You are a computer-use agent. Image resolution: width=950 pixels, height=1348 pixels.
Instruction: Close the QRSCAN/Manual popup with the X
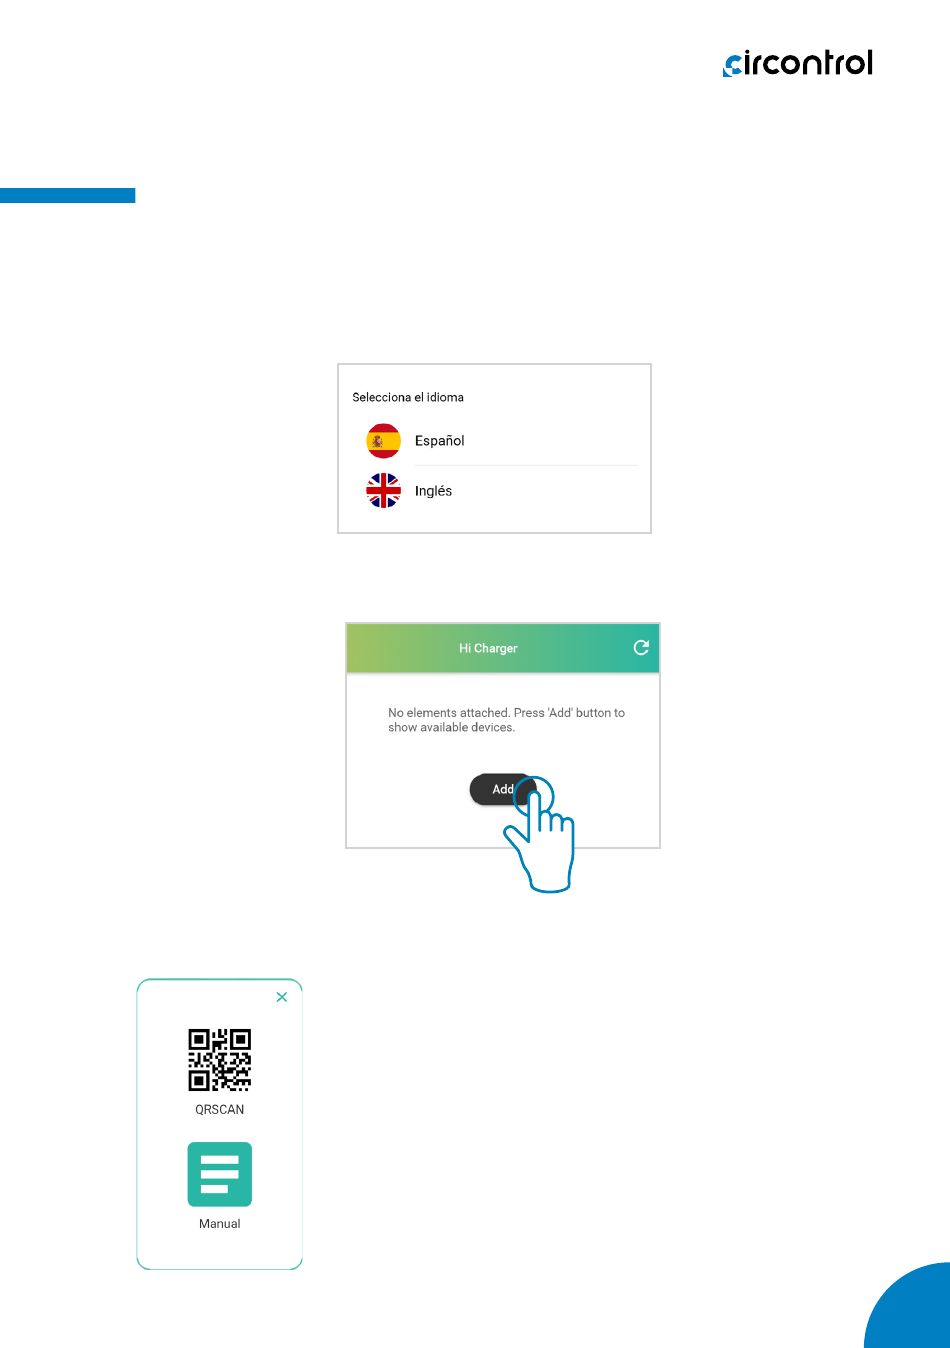tap(282, 997)
